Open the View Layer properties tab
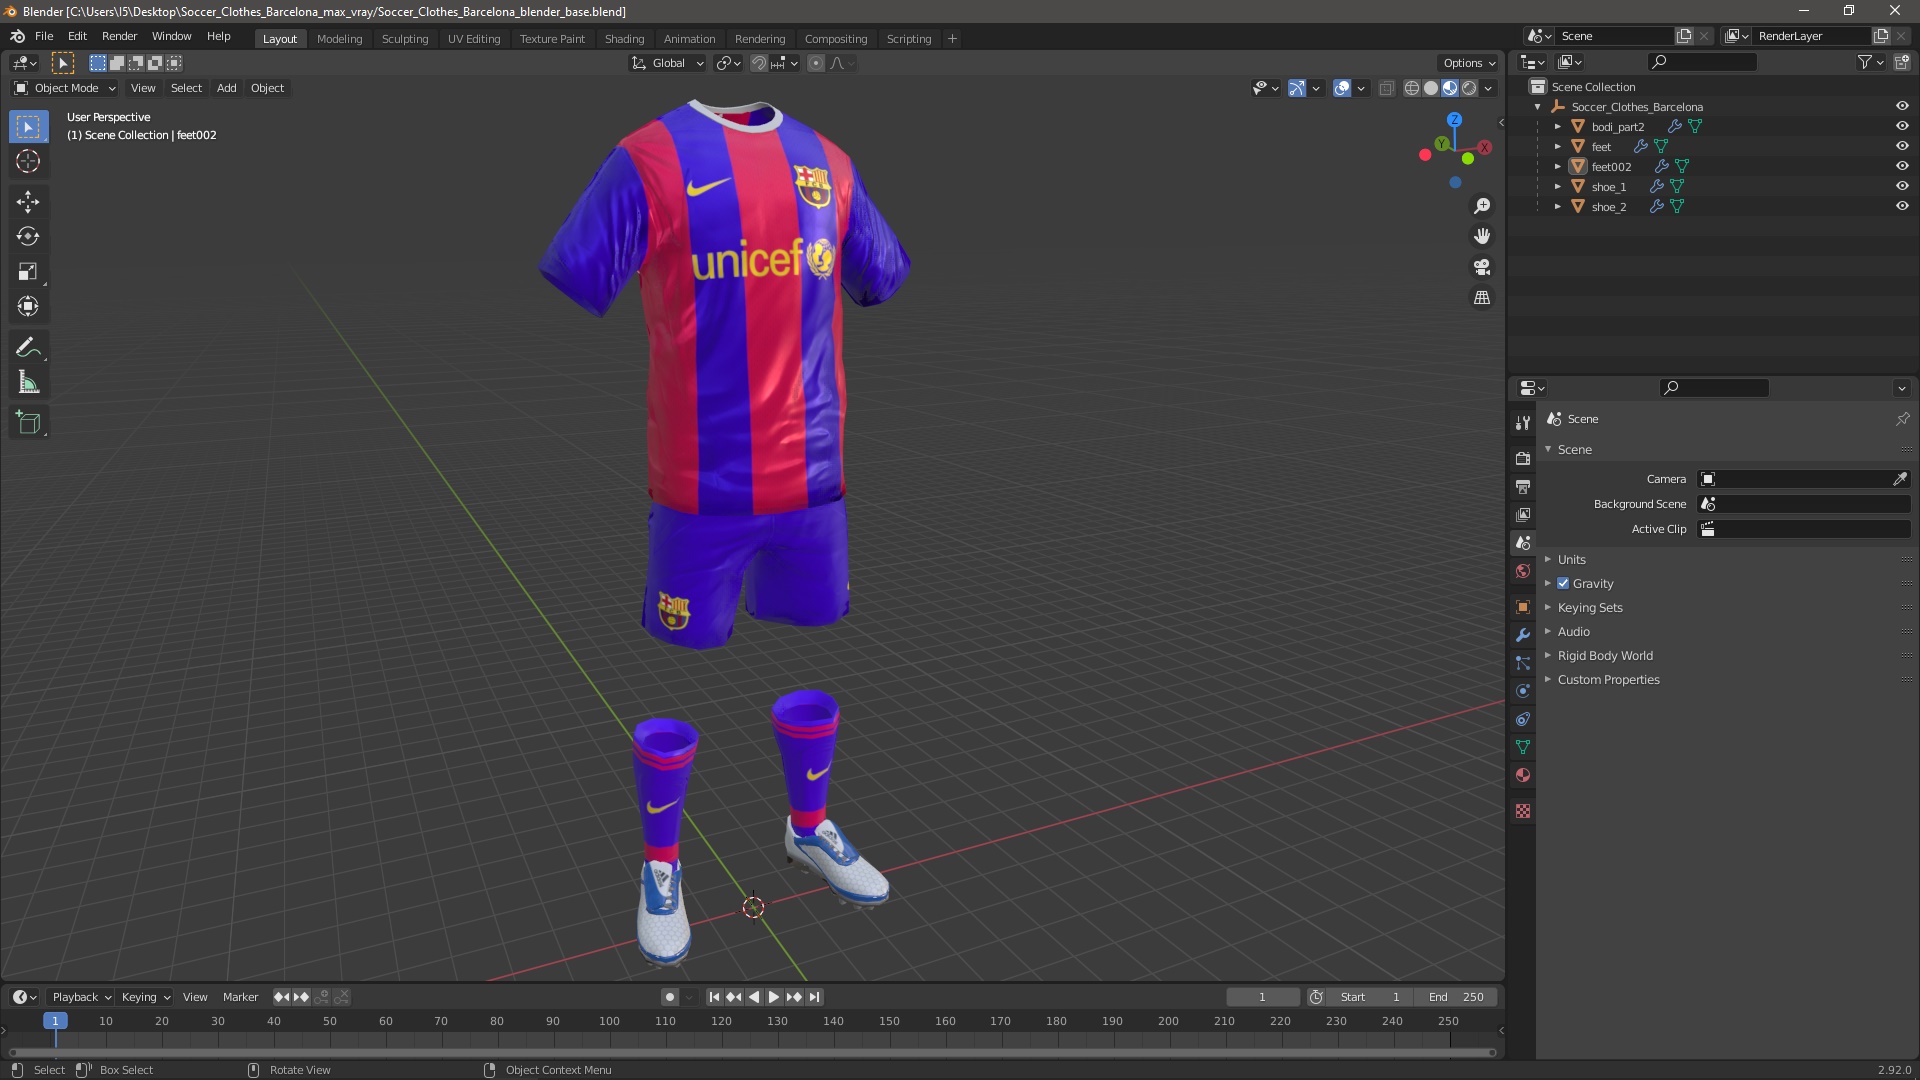Image resolution: width=1920 pixels, height=1080 pixels. 1523,515
